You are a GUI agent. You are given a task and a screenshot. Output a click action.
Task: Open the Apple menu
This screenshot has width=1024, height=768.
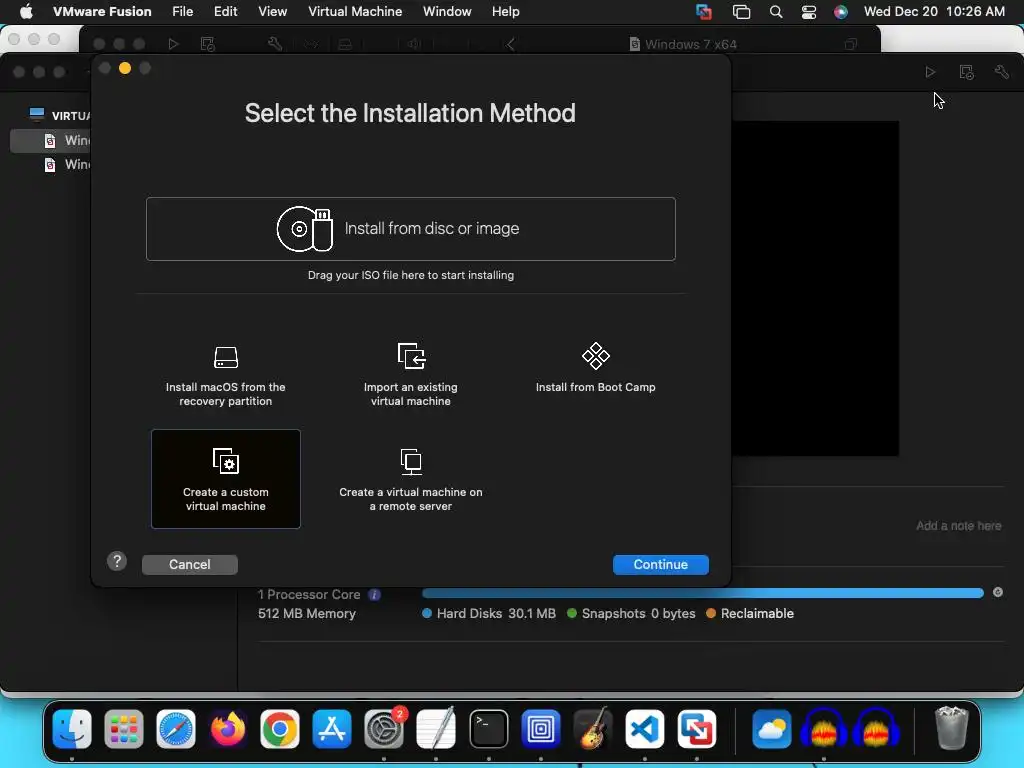tap(26, 11)
